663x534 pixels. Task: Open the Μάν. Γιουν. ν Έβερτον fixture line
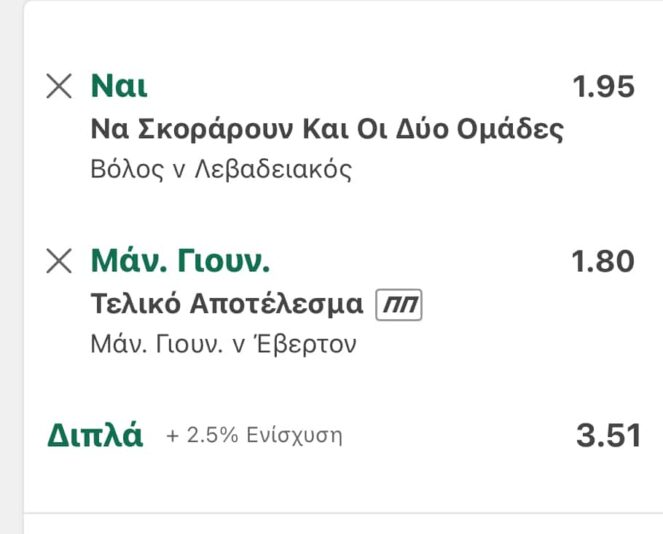point(223,344)
